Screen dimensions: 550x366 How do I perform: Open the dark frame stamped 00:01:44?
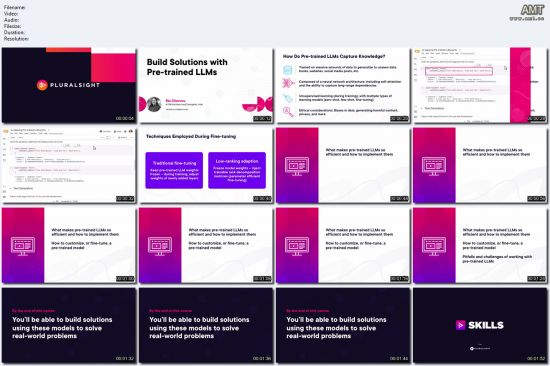pos(343,325)
